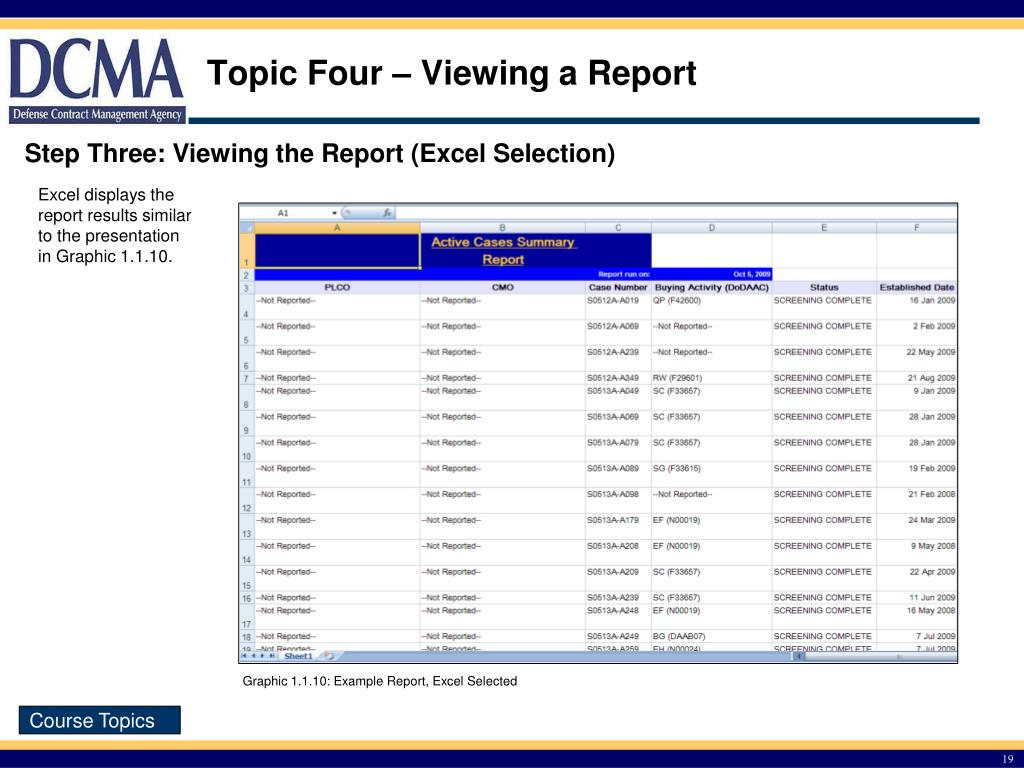Click case number S0513A-A069
Image resolution: width=1024 pixels, height=768 pixels.
tap(613, 417)
